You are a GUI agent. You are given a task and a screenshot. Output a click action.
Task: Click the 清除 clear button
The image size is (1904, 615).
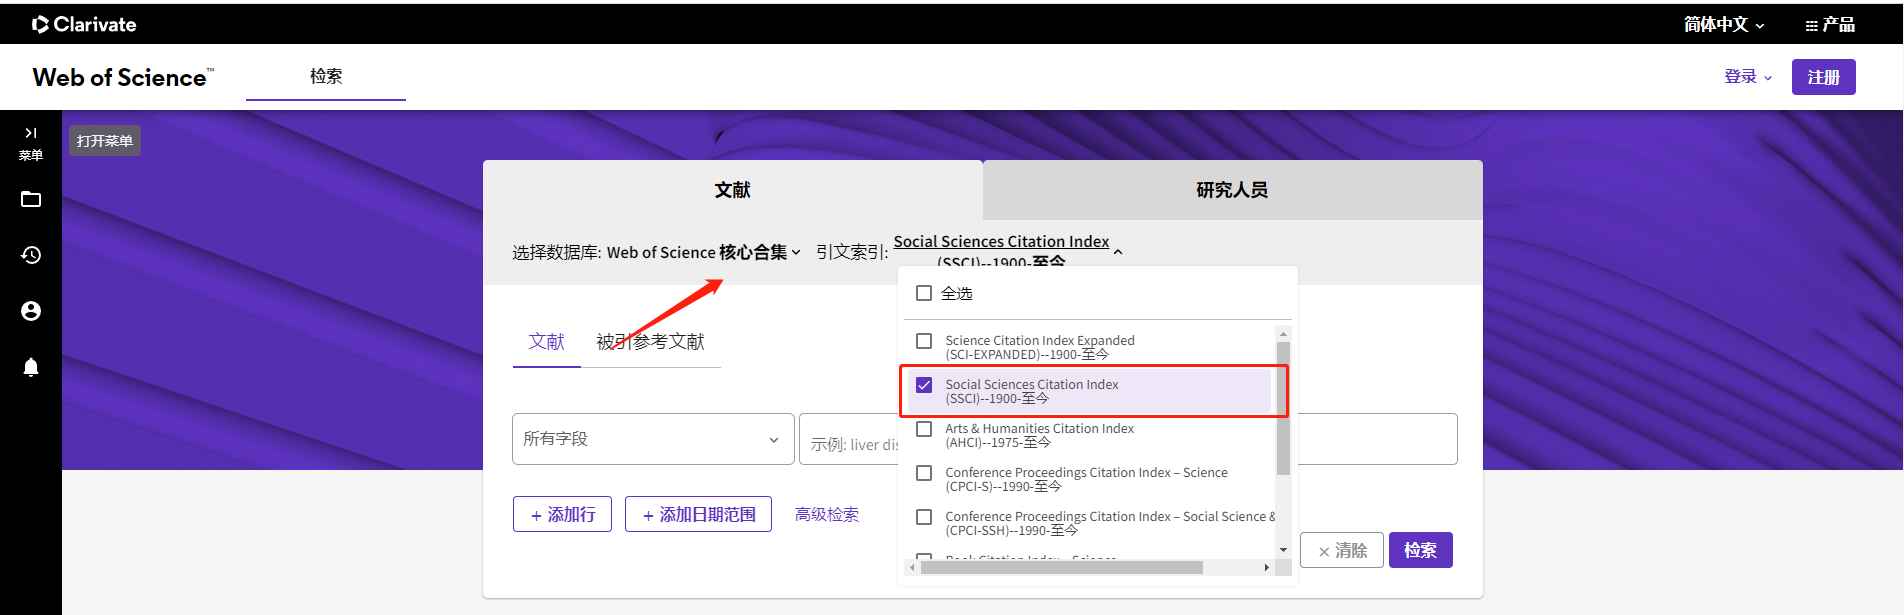(x=1342, y=550)
